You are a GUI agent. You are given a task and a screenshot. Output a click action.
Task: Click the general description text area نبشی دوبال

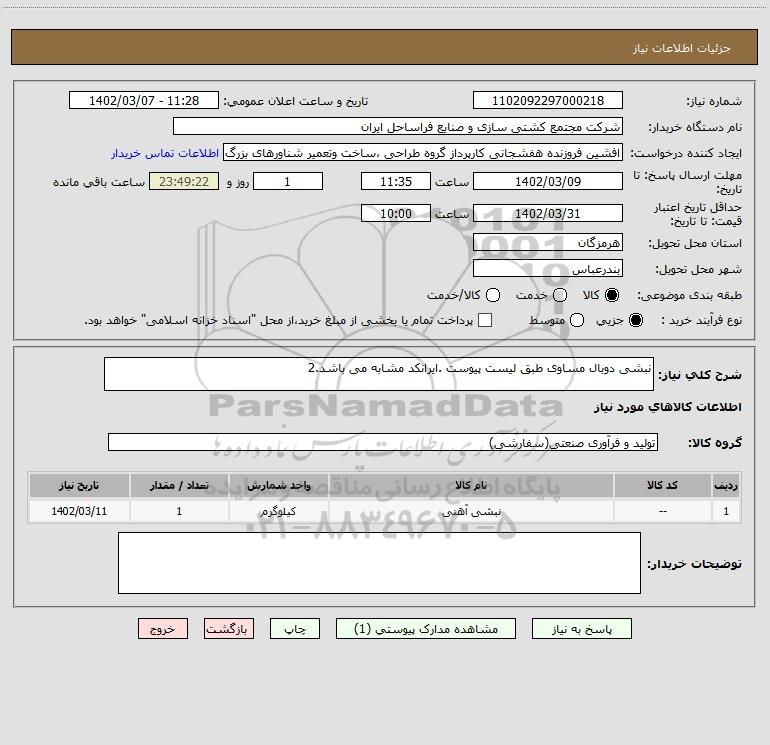379,374
